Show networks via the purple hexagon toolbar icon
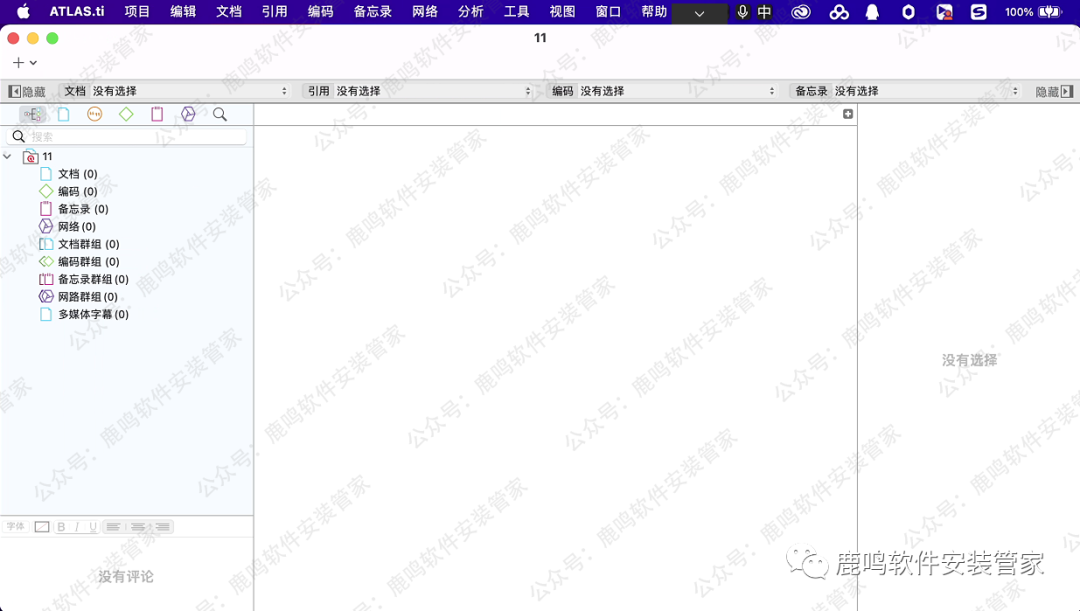The height and width of the screenshot is (611, 1080). pos(188,115)
